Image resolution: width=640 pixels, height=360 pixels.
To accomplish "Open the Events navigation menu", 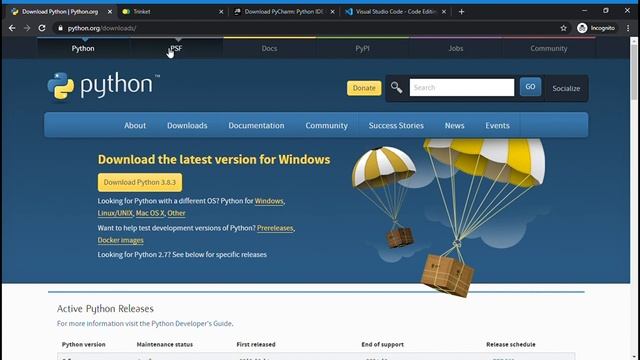I will click(x=497, y=125).
